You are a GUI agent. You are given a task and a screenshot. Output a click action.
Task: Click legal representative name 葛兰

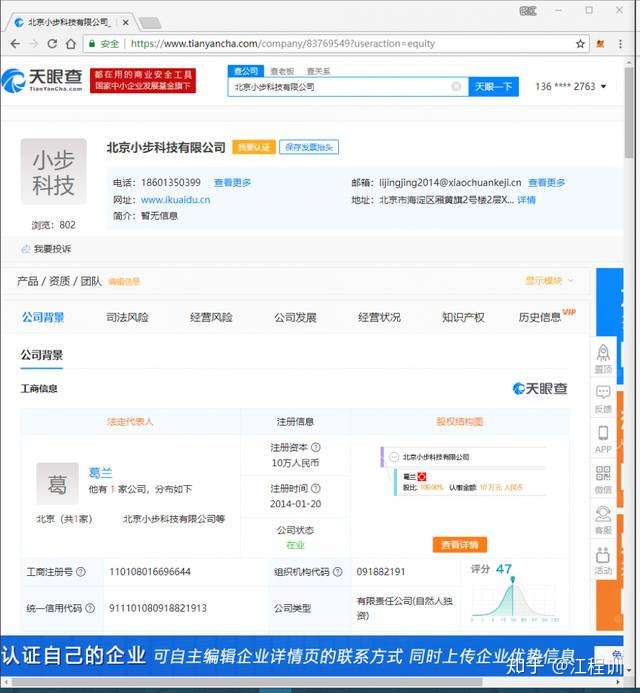click(100, 473)
